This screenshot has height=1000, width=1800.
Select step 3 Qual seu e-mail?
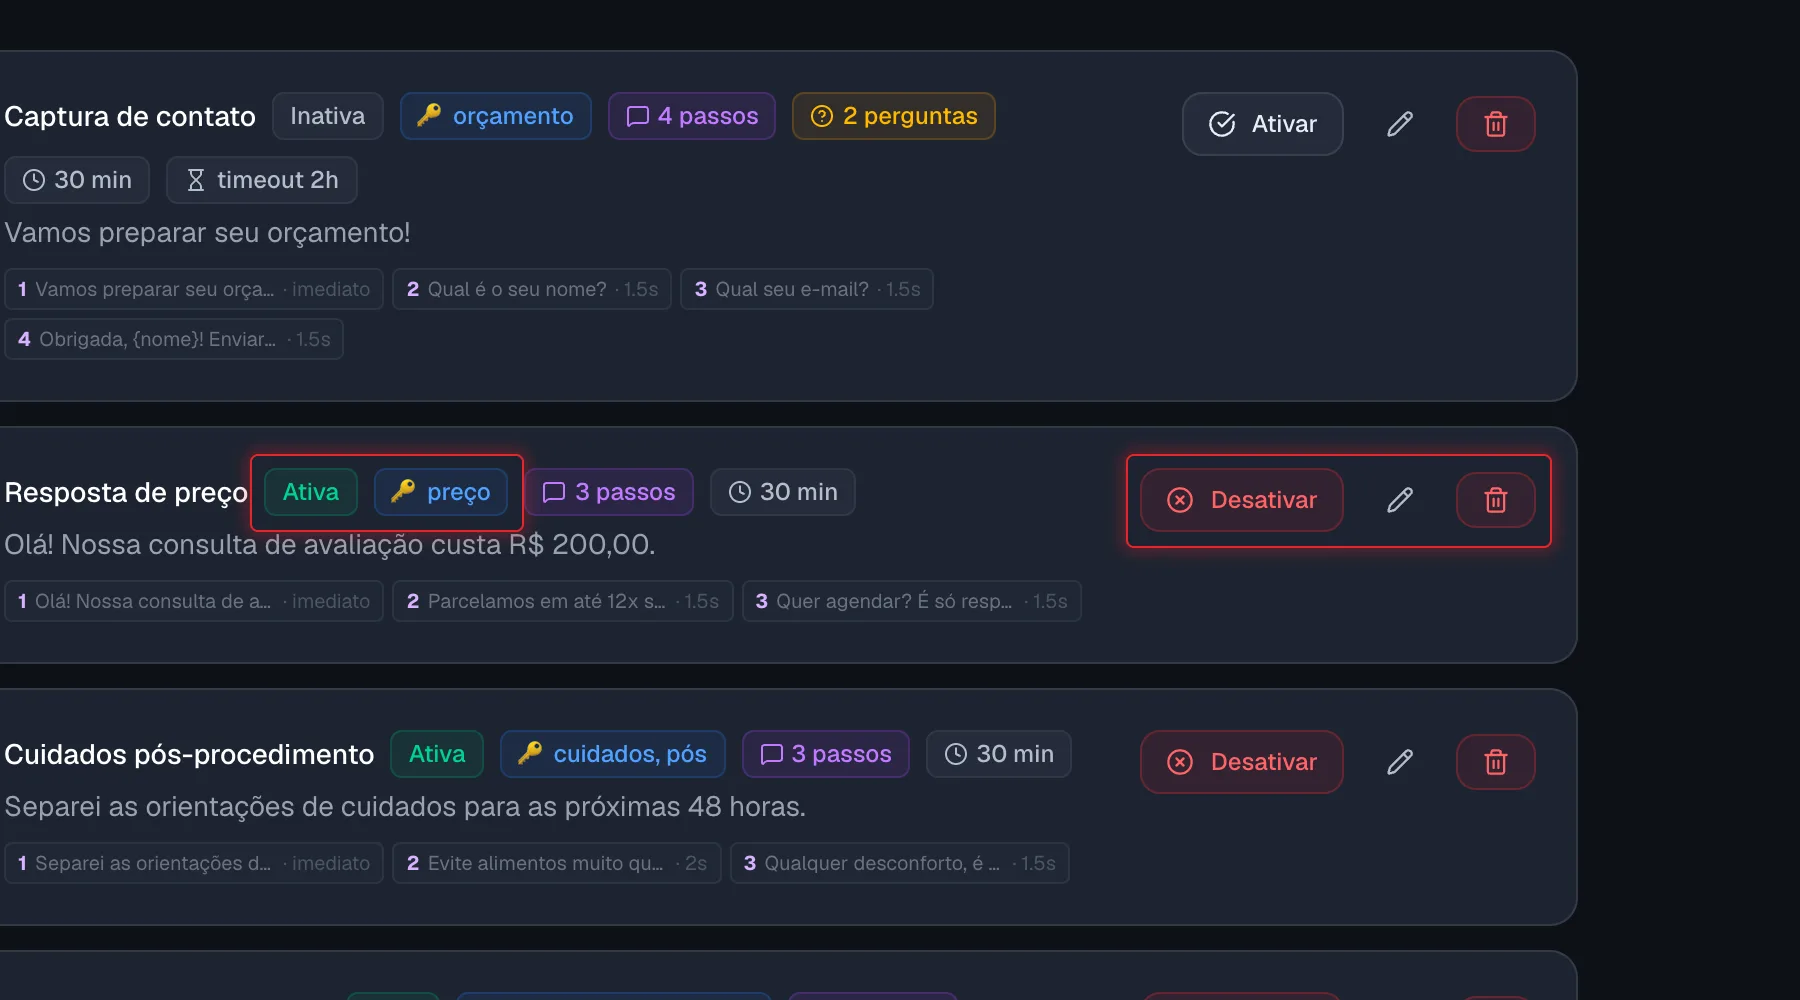[807, 289]
